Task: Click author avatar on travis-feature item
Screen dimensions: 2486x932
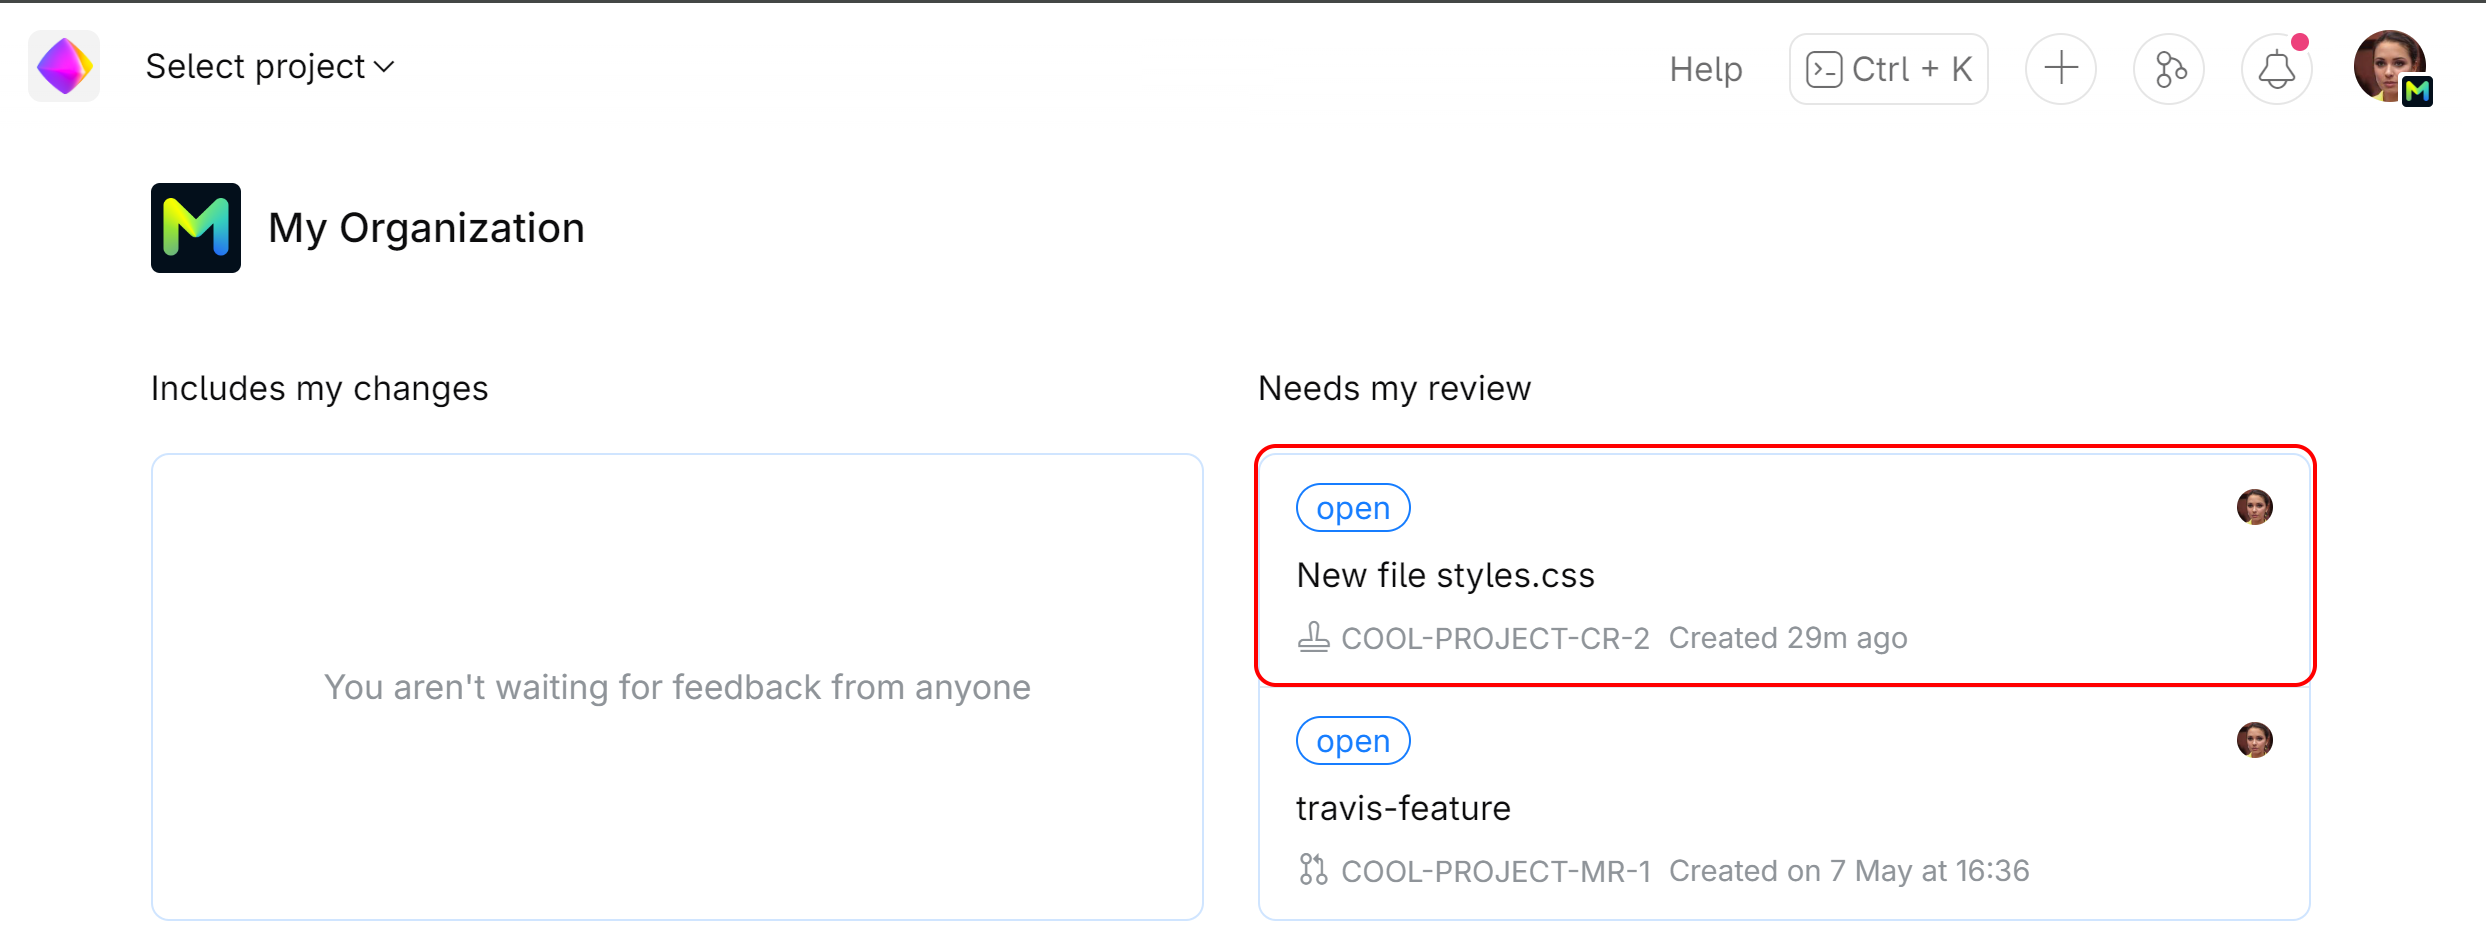Action: tap(2254, 740)
